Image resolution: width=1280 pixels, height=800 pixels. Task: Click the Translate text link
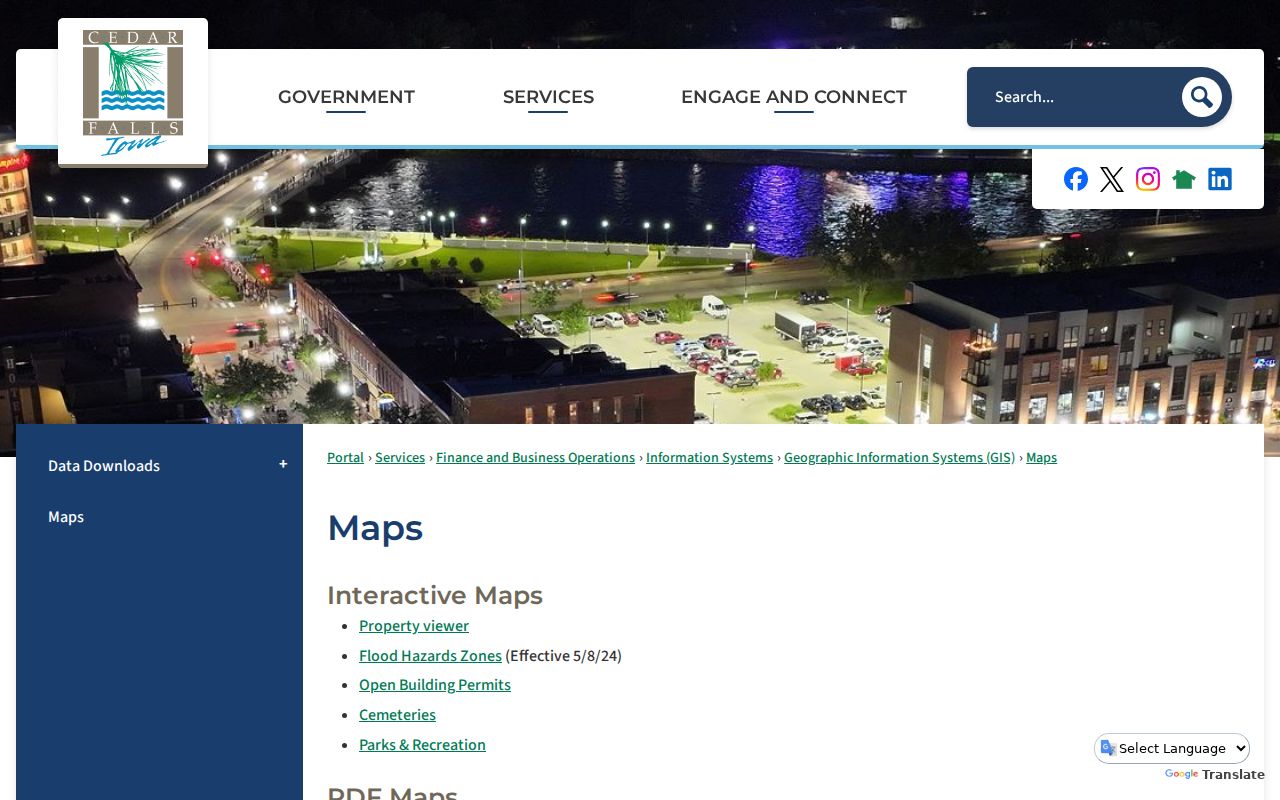coord(1233,775)
